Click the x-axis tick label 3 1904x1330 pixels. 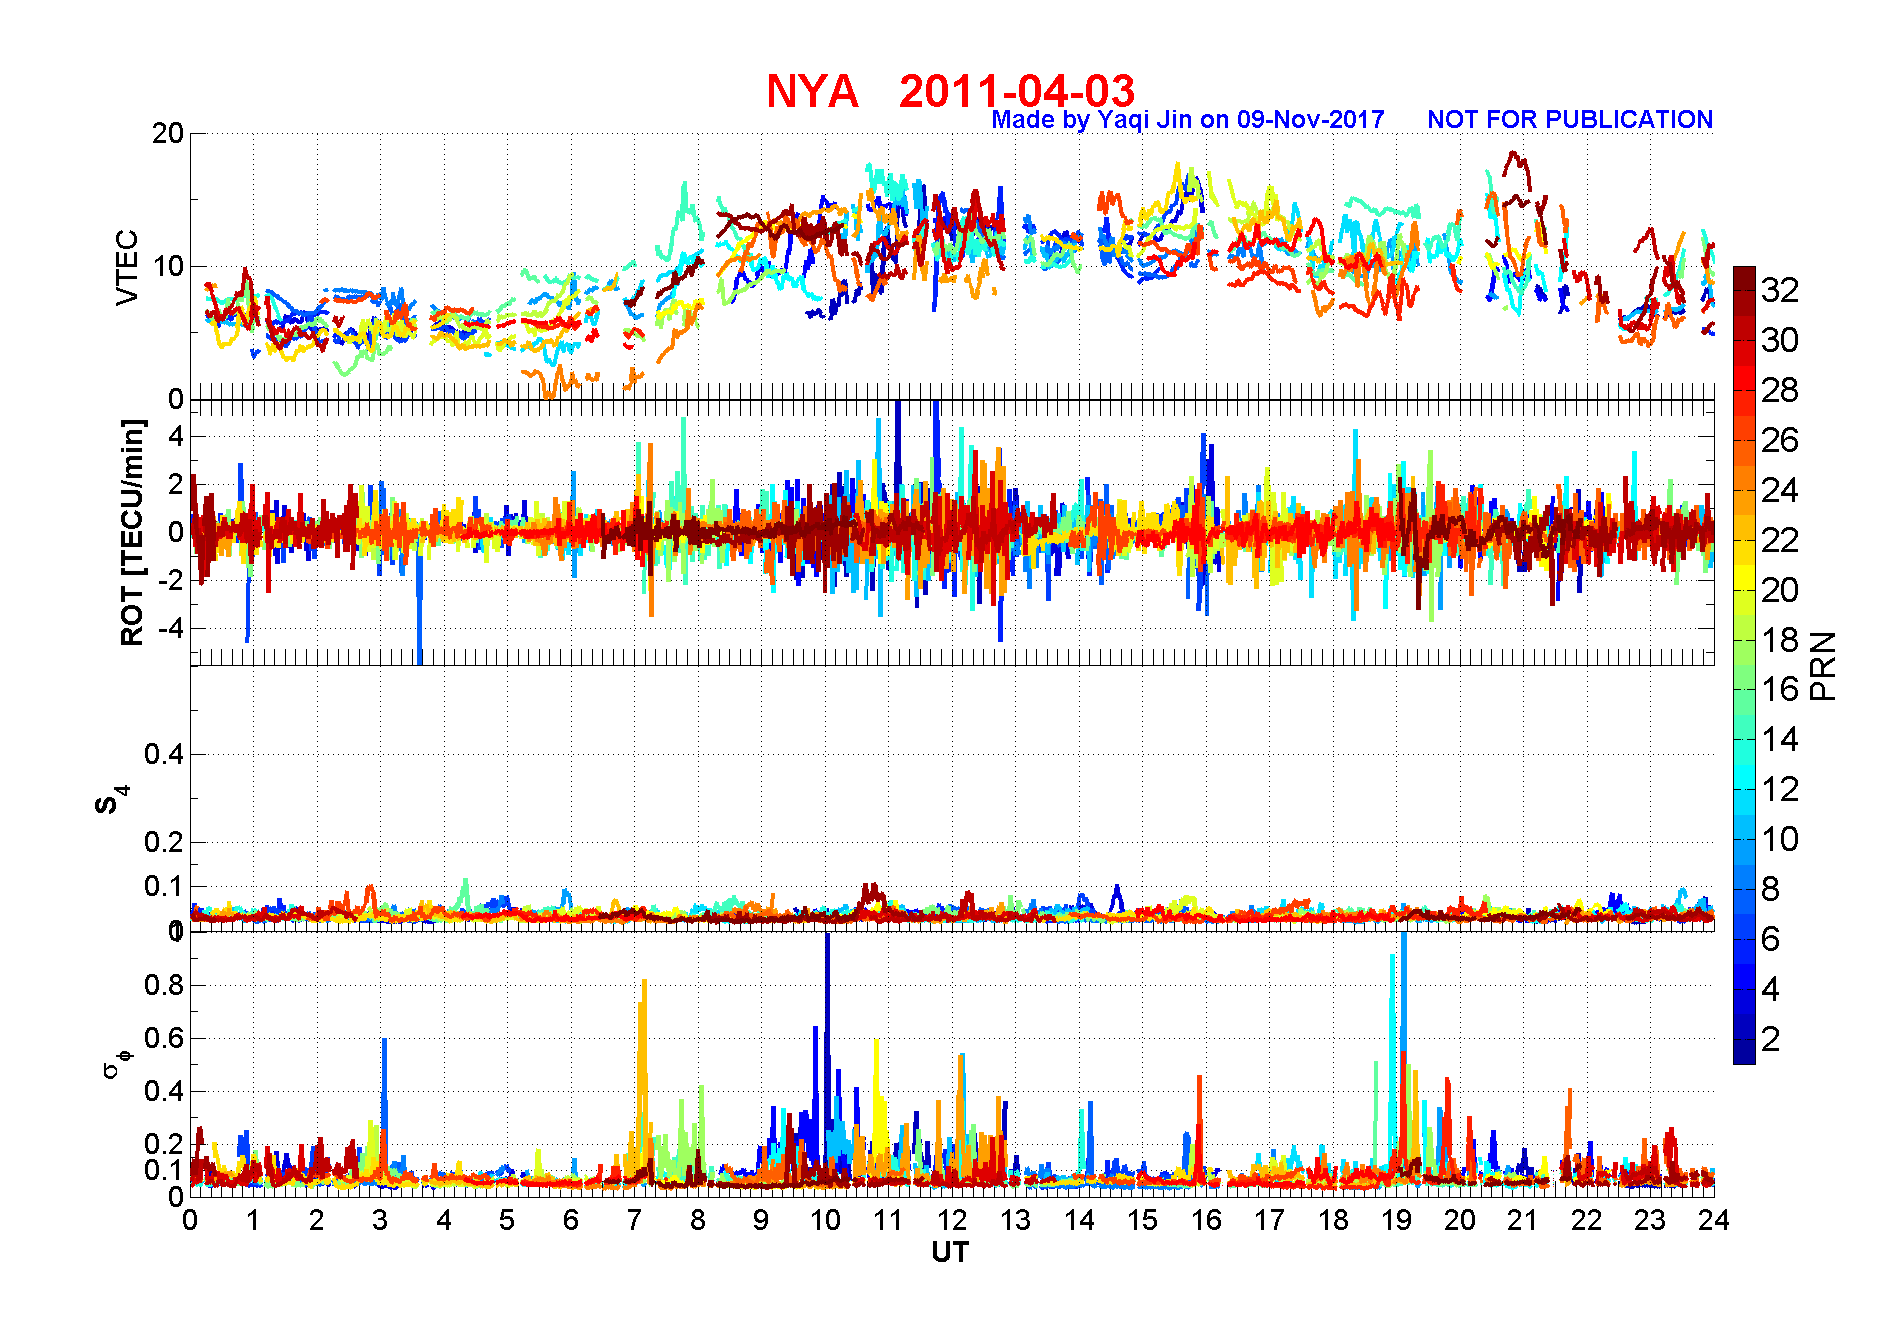380,1220
